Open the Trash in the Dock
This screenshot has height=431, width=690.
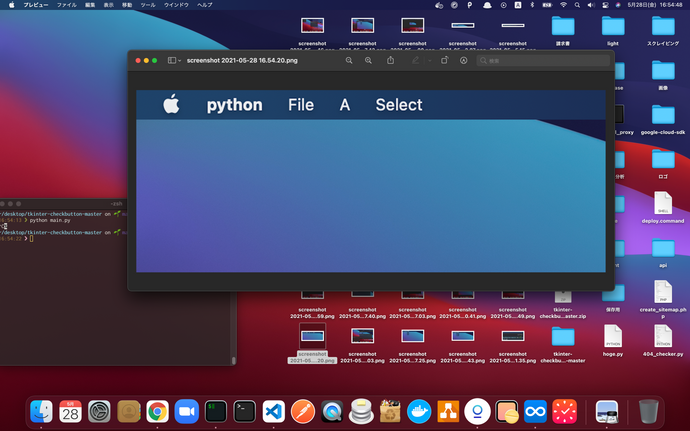pos(648,412)
